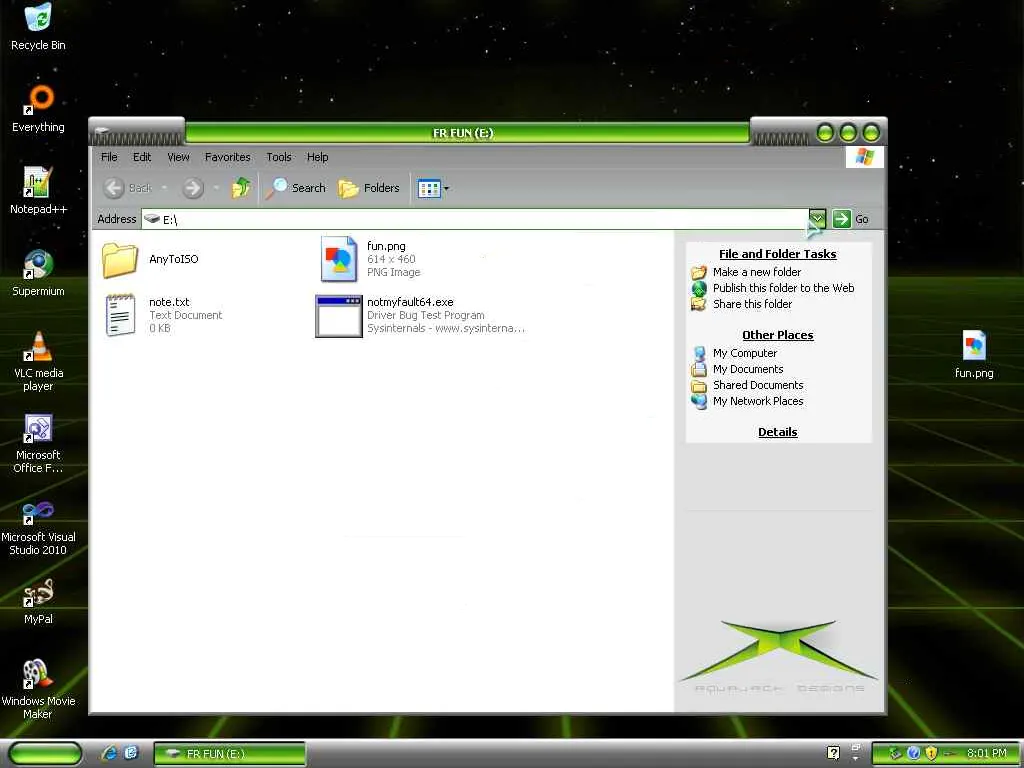Click the green Go arrow button

coord(842,219)
